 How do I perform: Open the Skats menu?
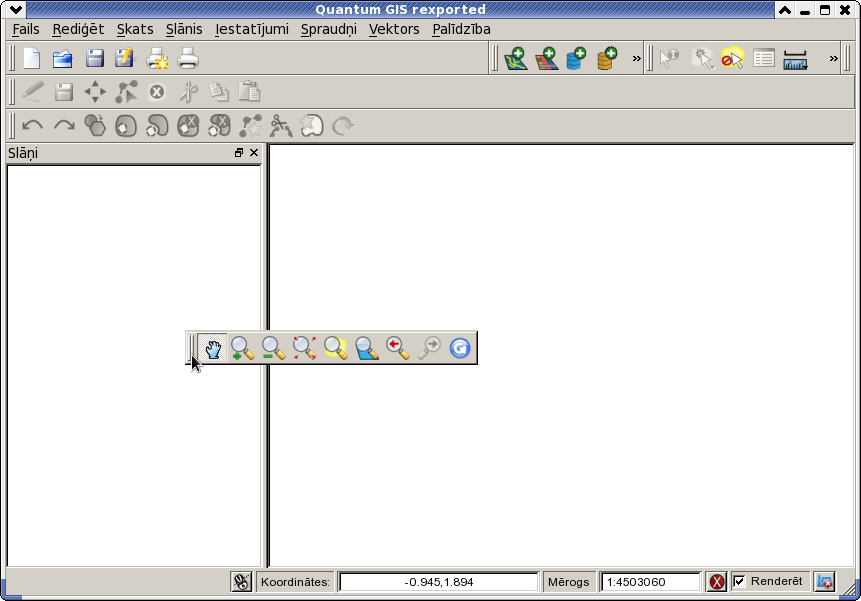coord(135,29)
